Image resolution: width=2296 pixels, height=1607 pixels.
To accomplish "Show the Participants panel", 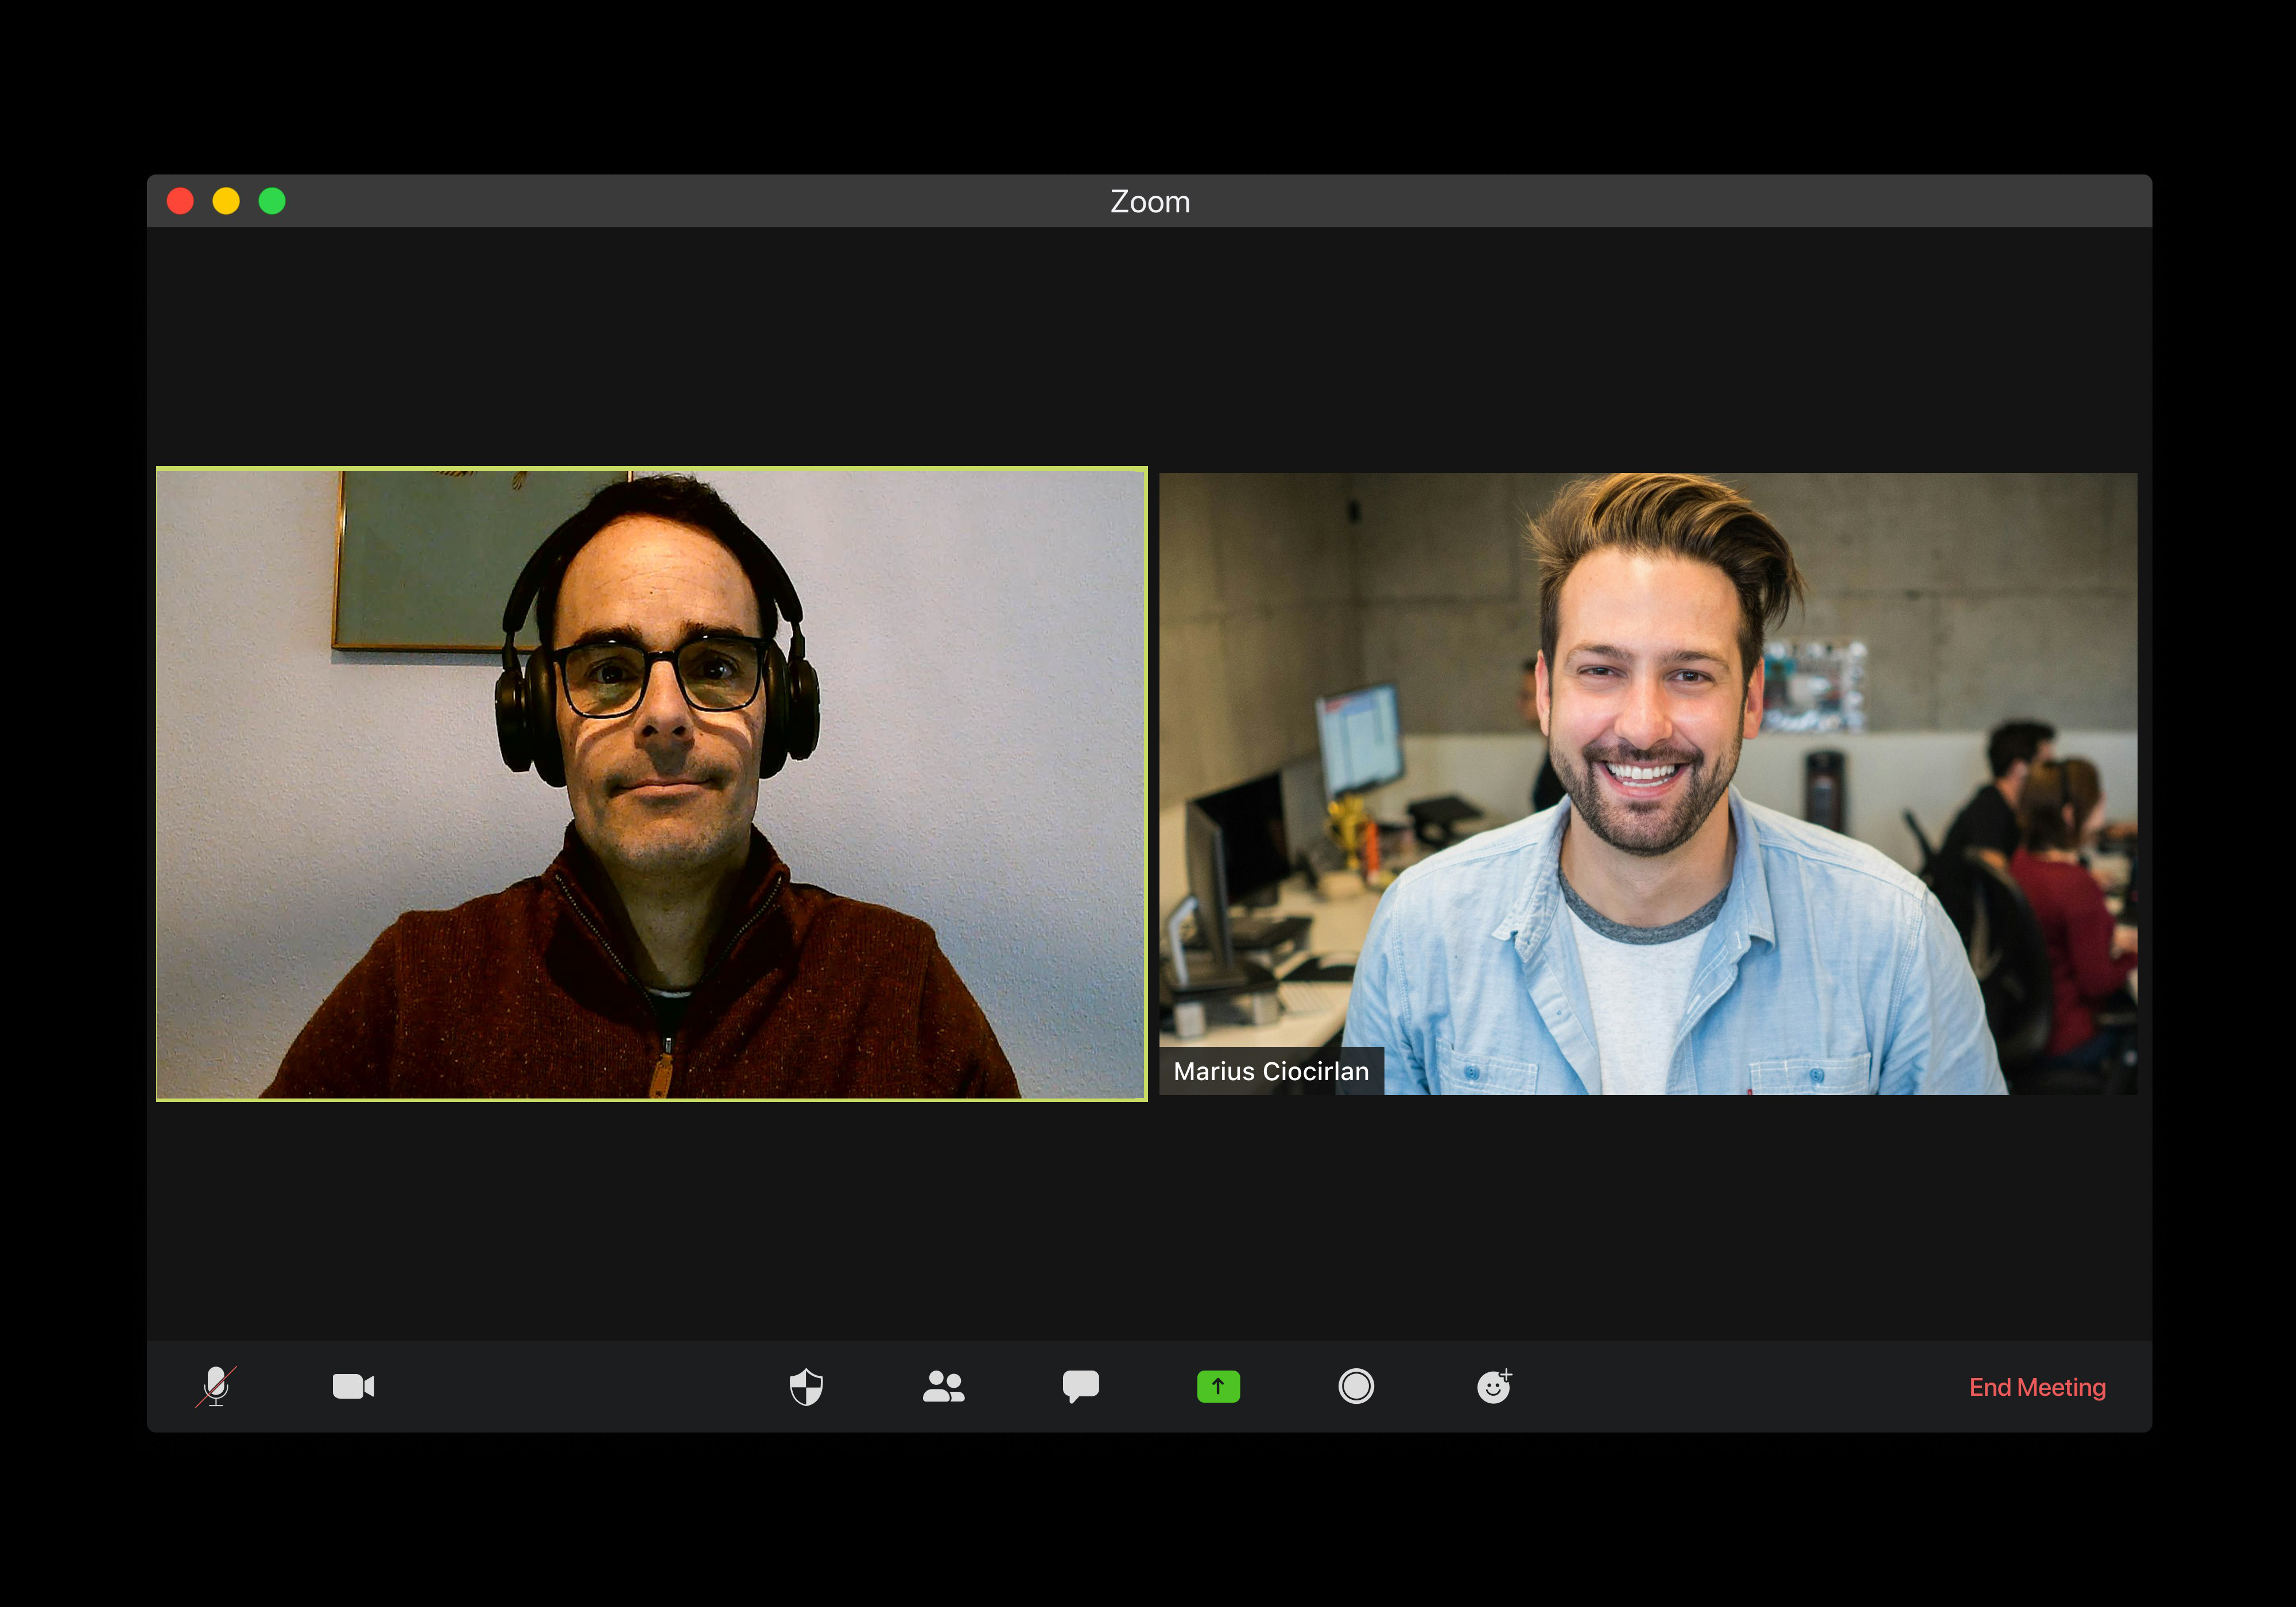I will (x=943, y=1386).
